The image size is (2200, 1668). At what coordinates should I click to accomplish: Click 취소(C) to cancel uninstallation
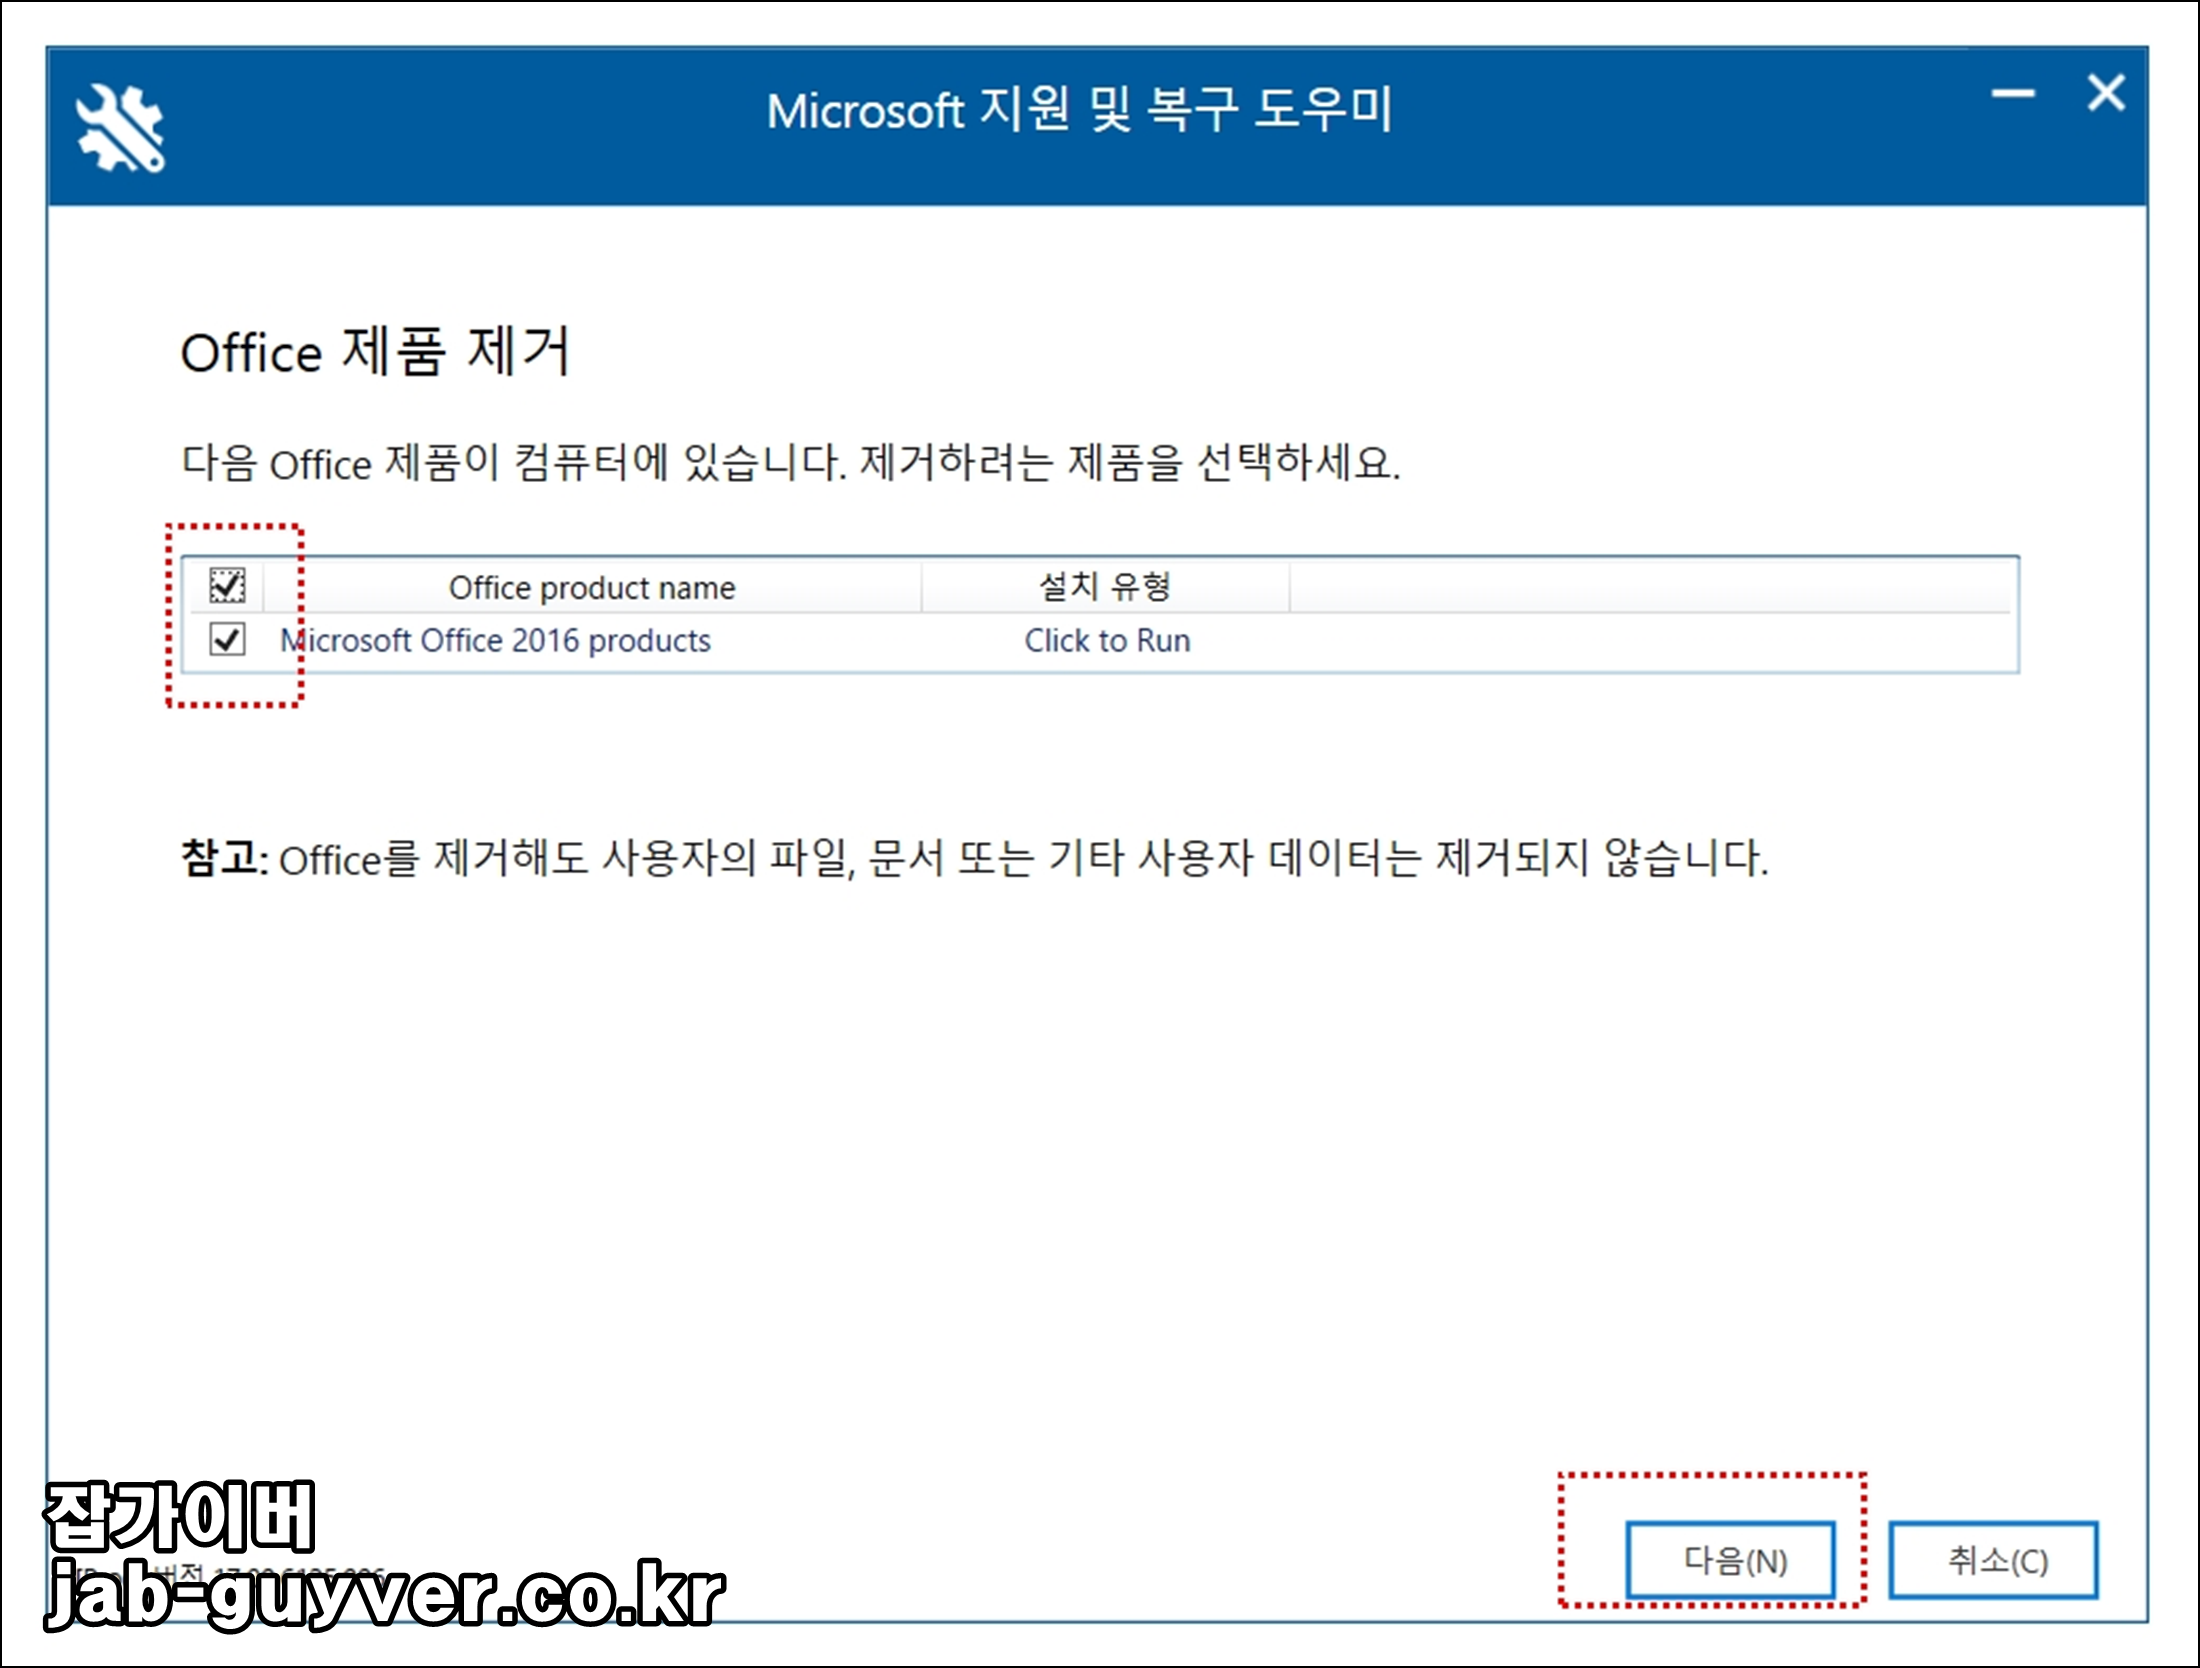click(1993, 1562)
